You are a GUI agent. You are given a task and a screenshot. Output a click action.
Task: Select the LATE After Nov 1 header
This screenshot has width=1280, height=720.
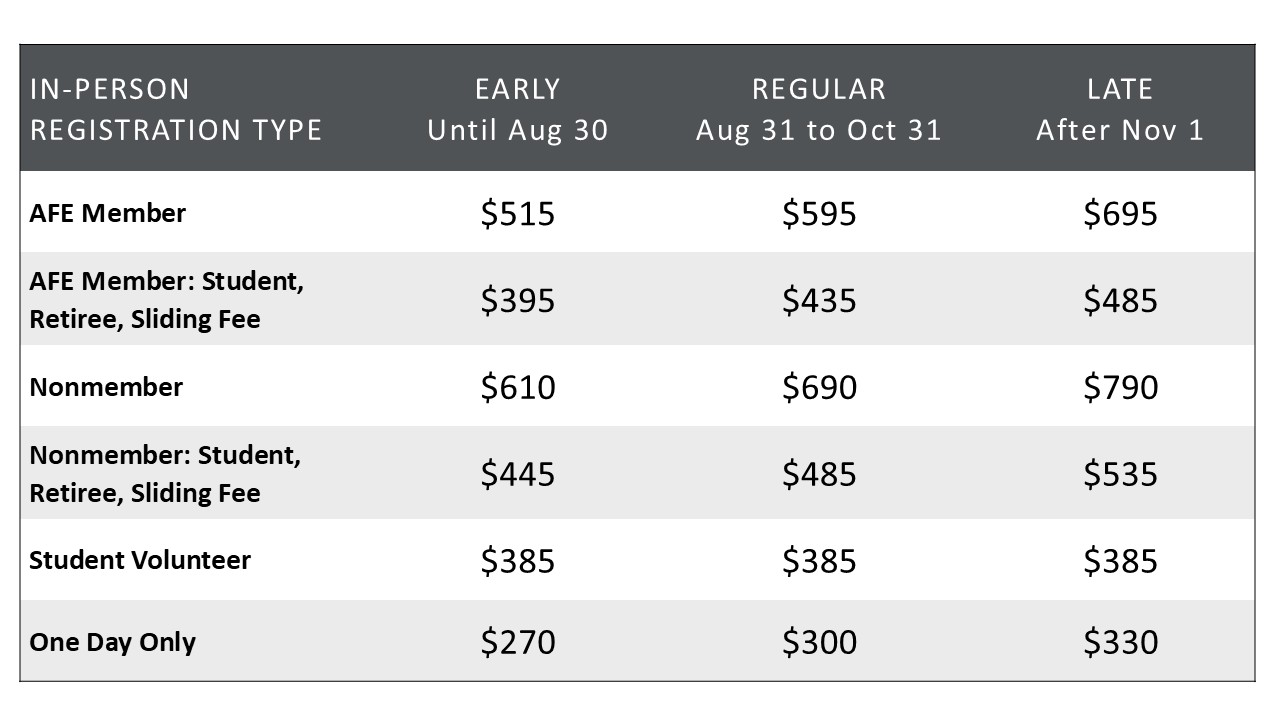click(x=1120, y=109)
